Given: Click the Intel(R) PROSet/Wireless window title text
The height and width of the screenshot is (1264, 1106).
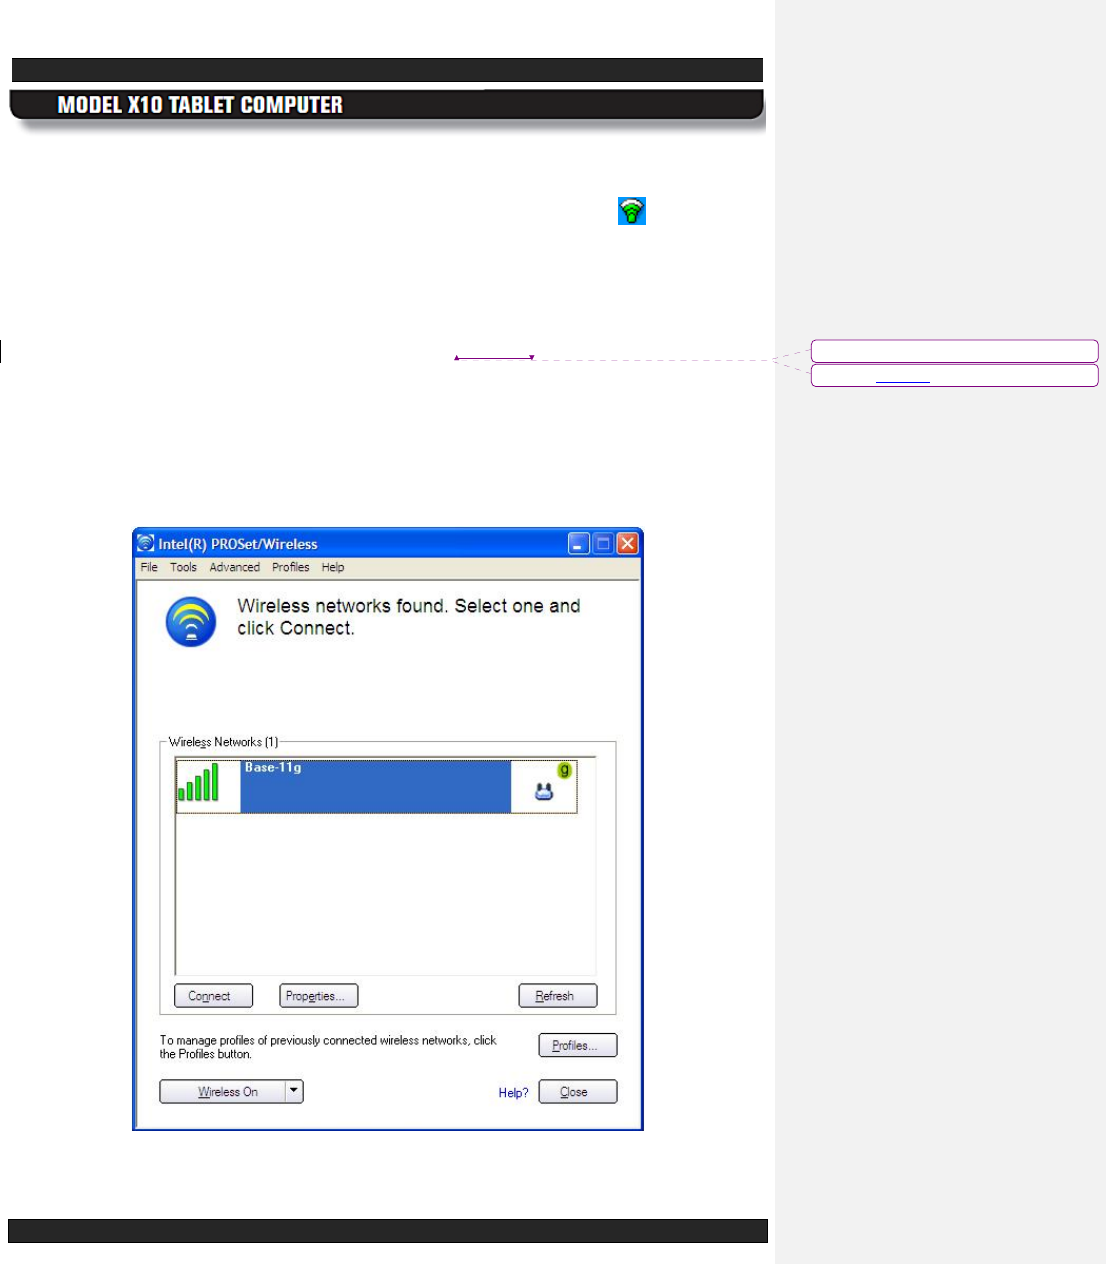Looking at the screenshot, I should (238, 544).
